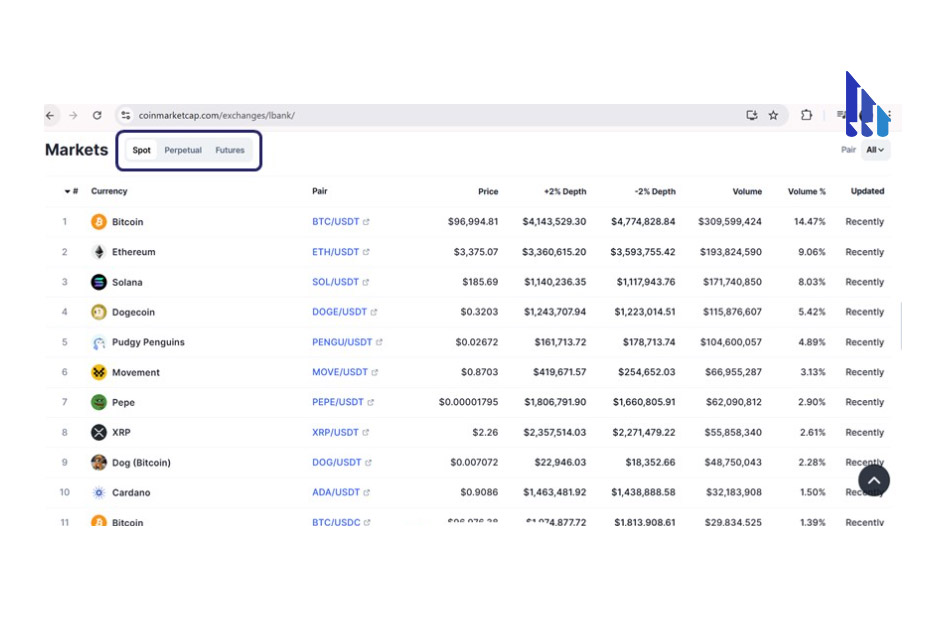Image resolution: width=946 pixels, height=630 pixels.
Task: Click external link icon beside ADA/USDT
Action: 366,492
